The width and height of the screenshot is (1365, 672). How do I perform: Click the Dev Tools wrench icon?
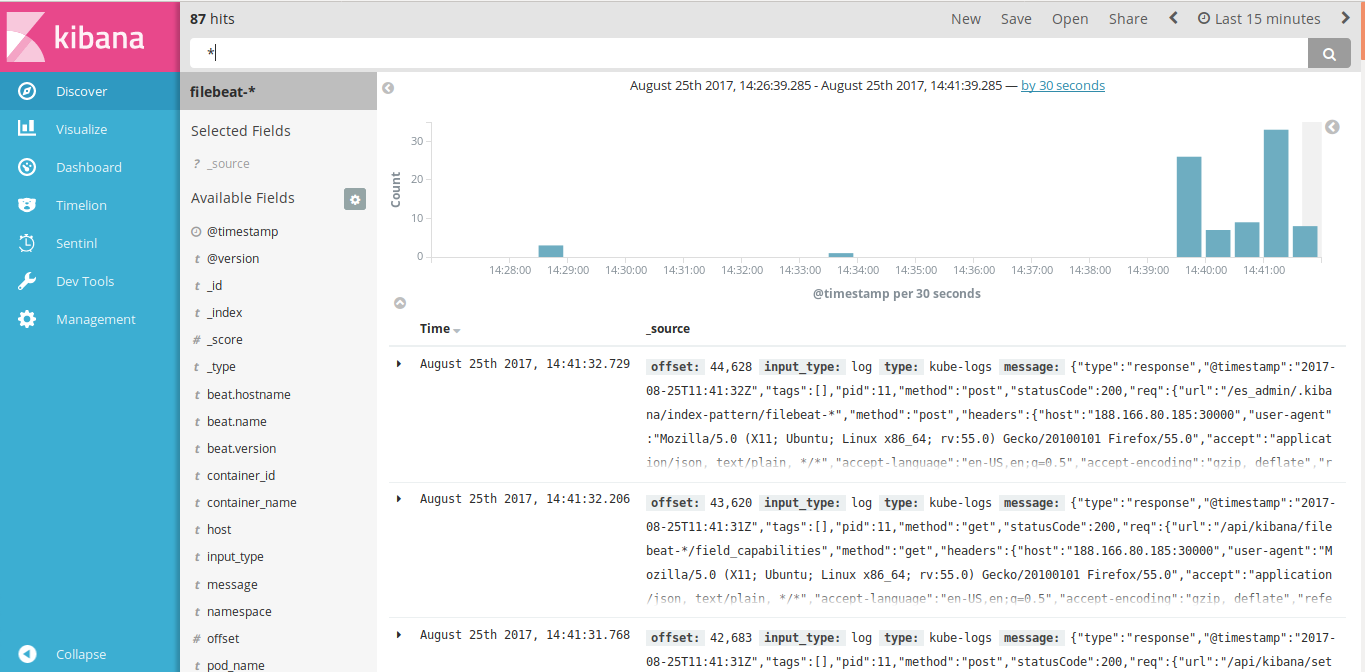click(27, 281)
